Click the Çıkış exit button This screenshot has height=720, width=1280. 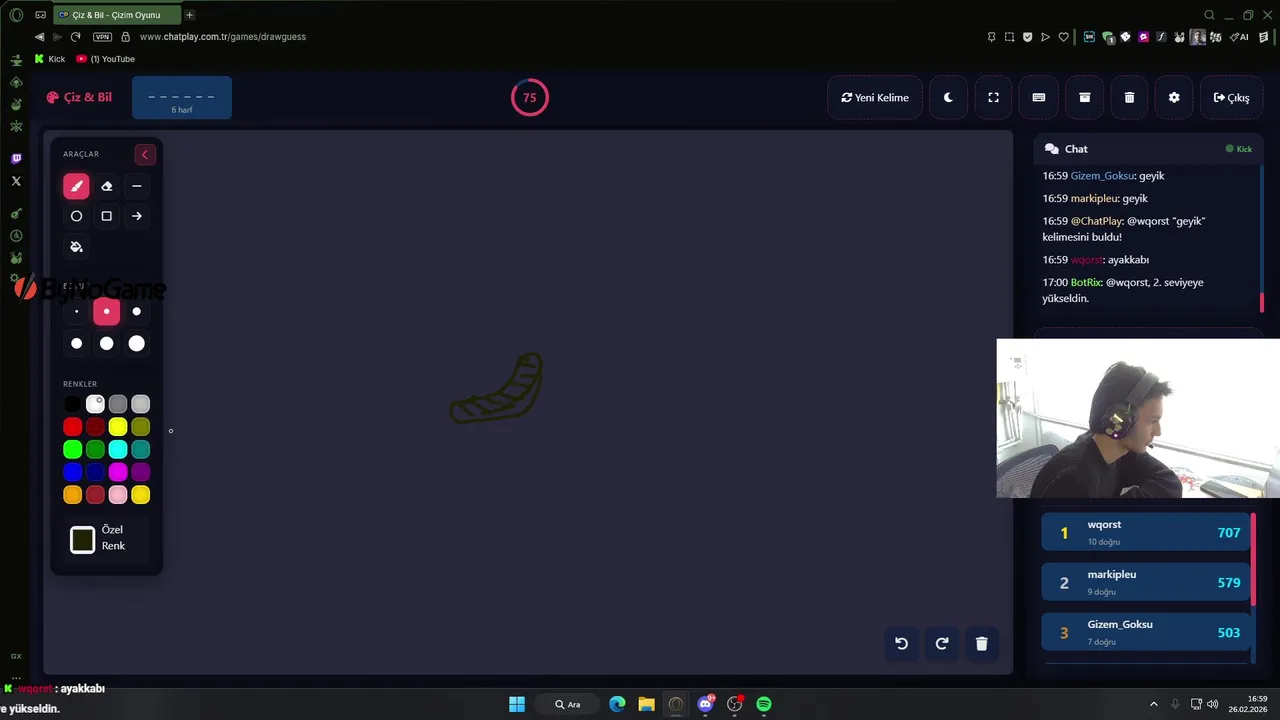[x=1231, y=98]
